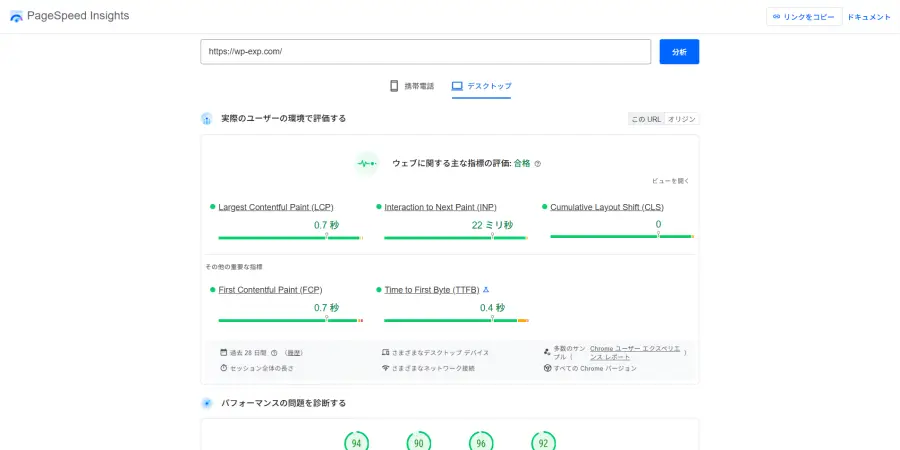Click the 合格 assessment result text
The image size is (900, 450).
tap(522, 164)
